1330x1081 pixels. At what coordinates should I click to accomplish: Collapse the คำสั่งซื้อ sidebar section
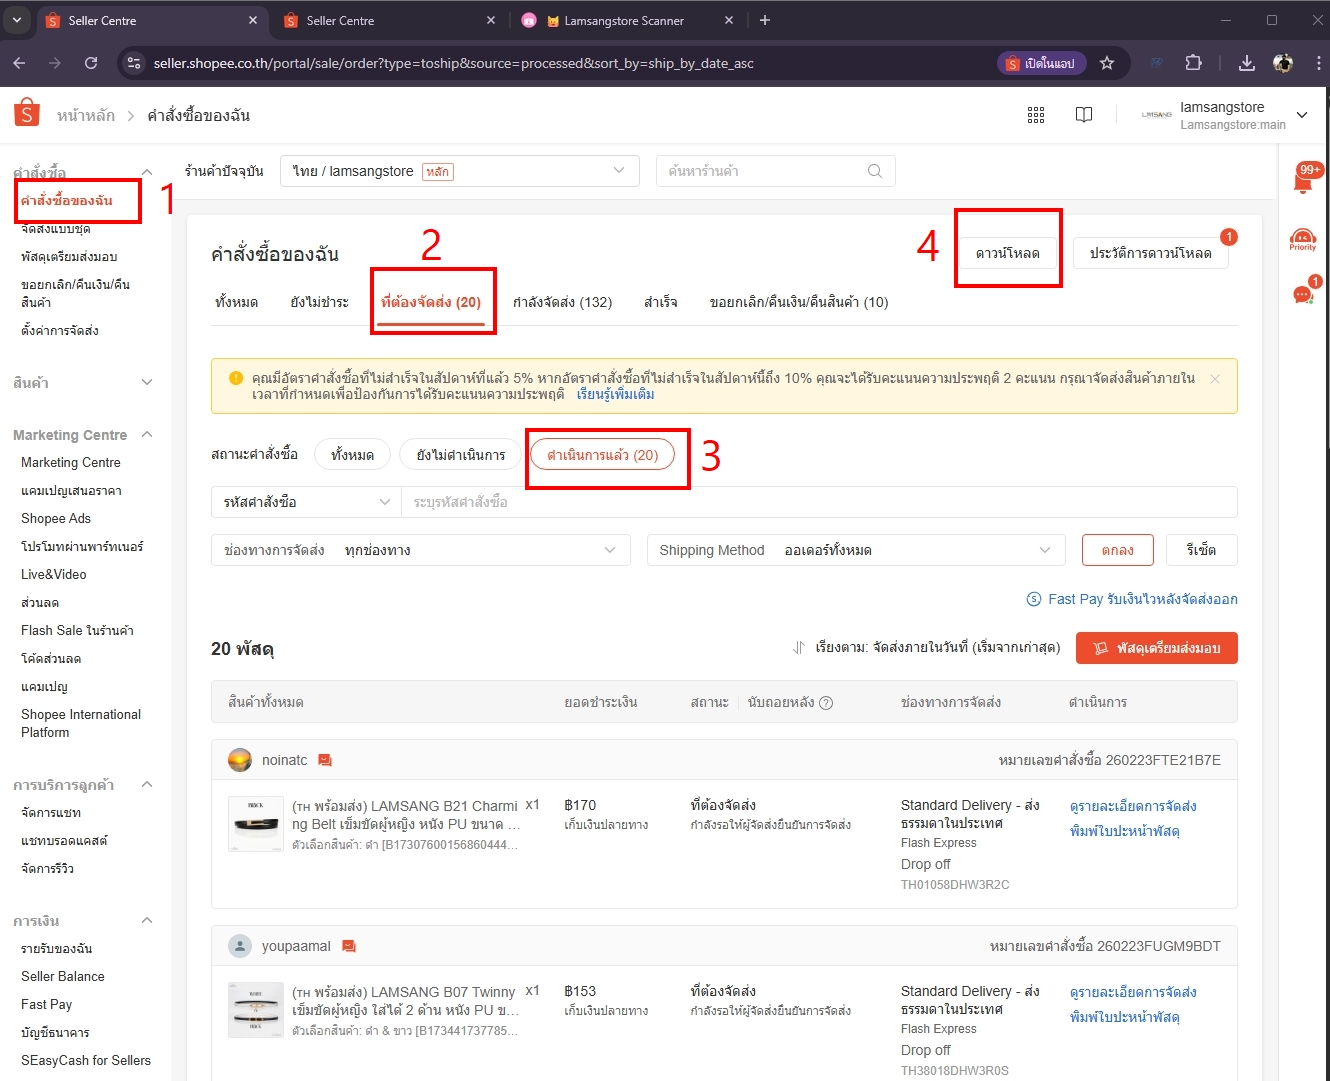pos(147,172)
